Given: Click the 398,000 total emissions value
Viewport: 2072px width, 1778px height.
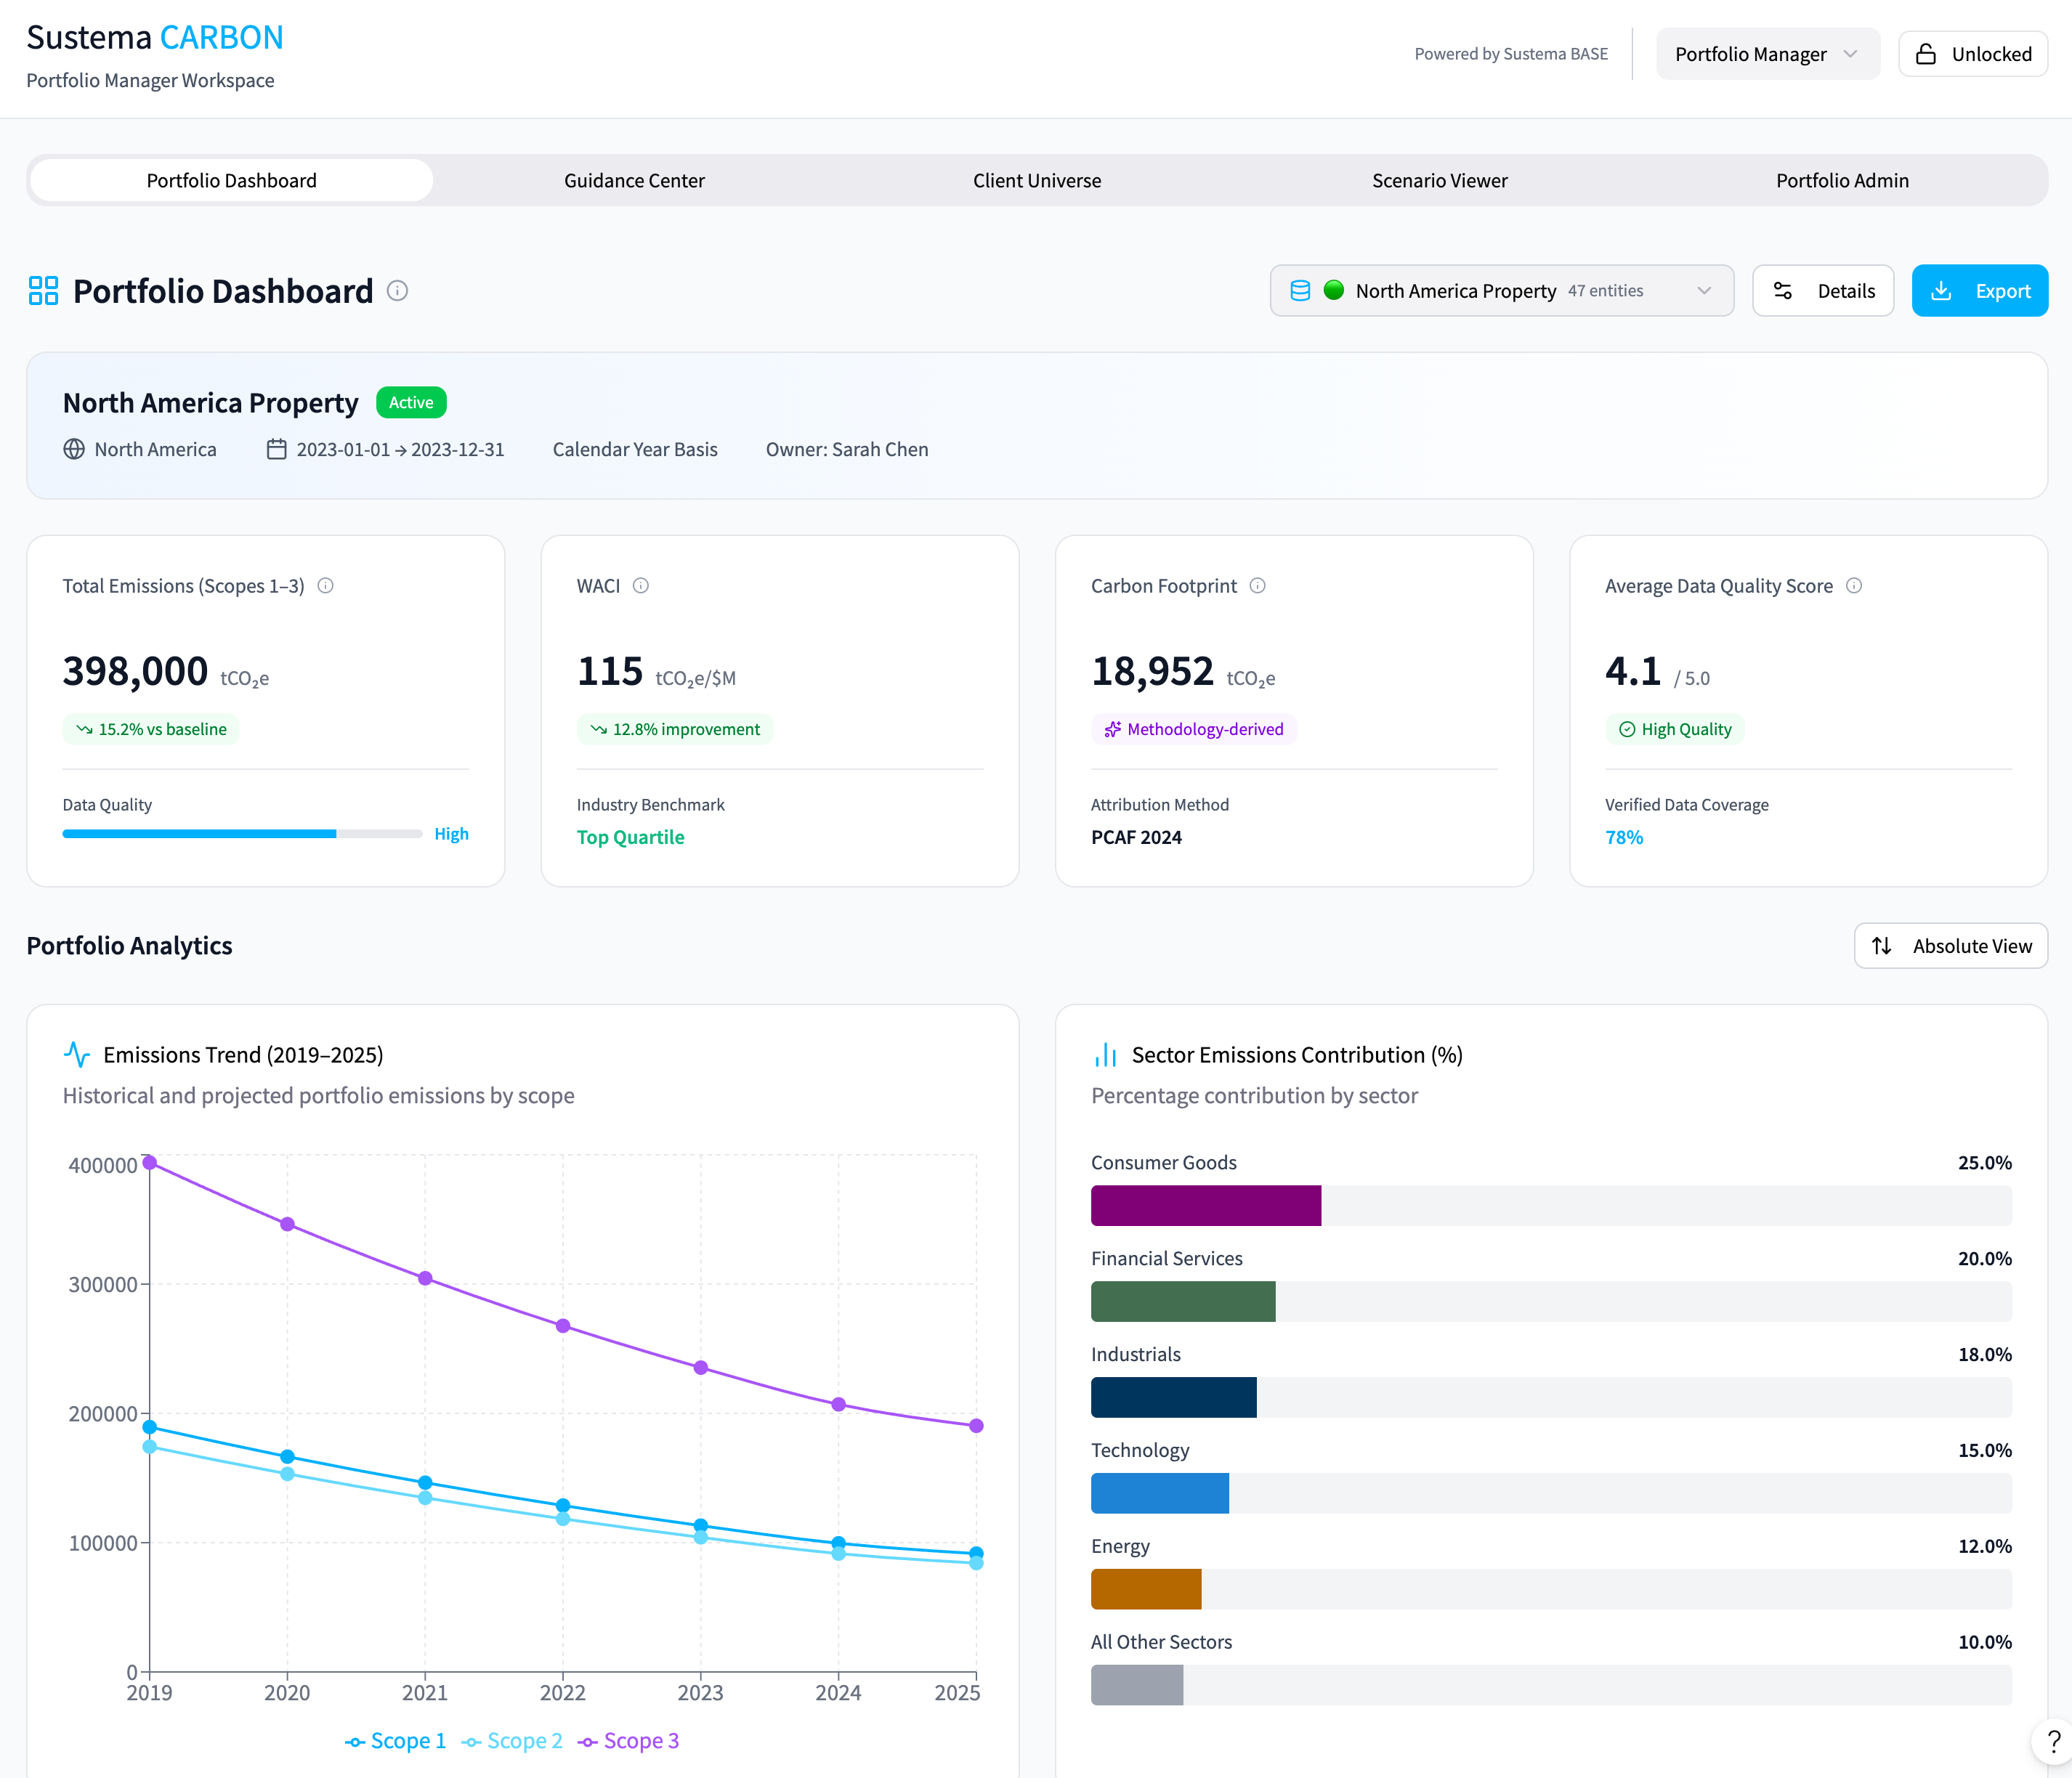Looking at the screenshot, I should click(x=135, y=671).
